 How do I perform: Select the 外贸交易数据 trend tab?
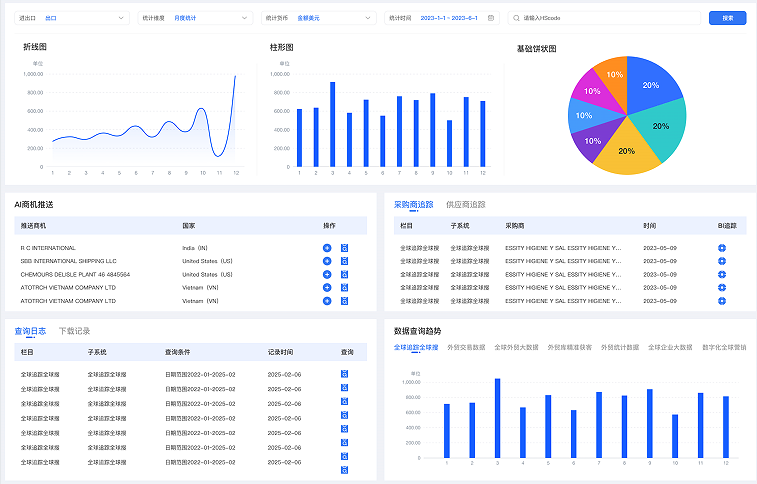pos(465,347)
